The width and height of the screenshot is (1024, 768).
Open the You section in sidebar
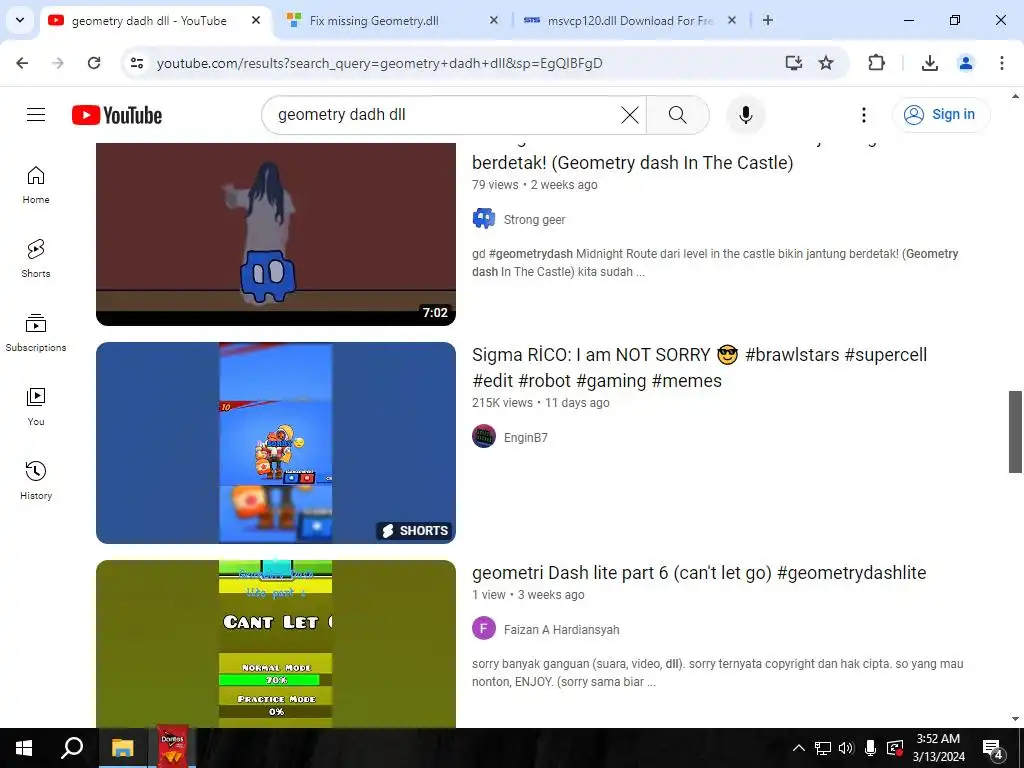point(36,406)
